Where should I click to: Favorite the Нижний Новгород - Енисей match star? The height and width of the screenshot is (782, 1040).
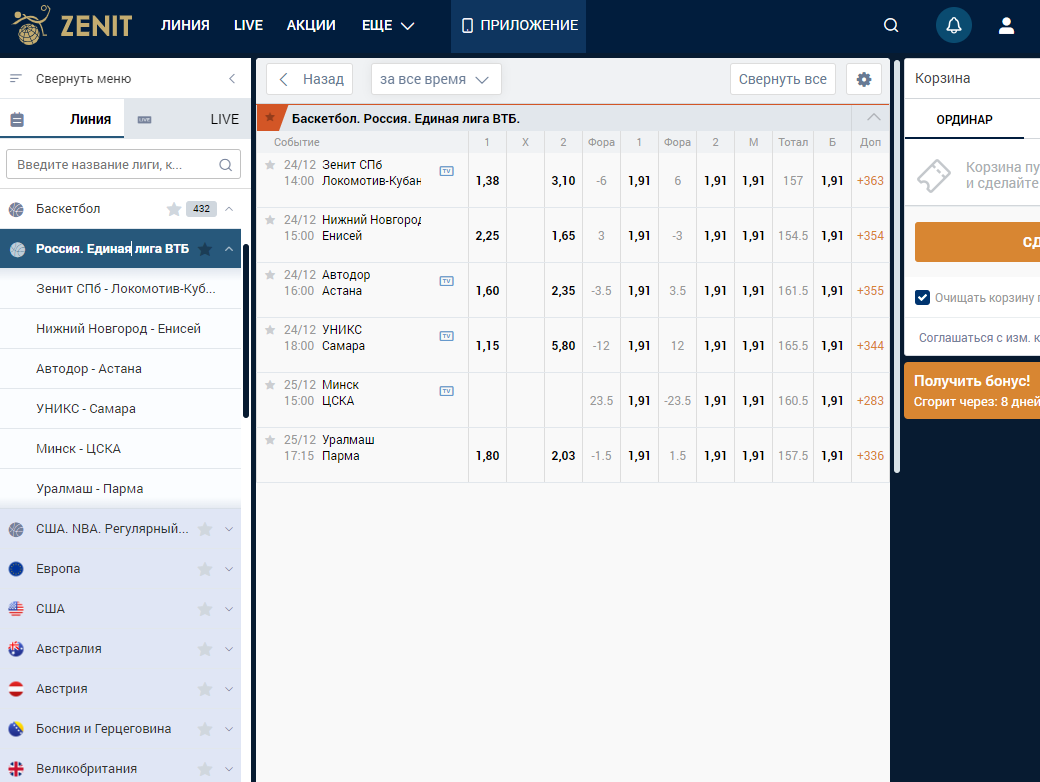coord(270,220)
